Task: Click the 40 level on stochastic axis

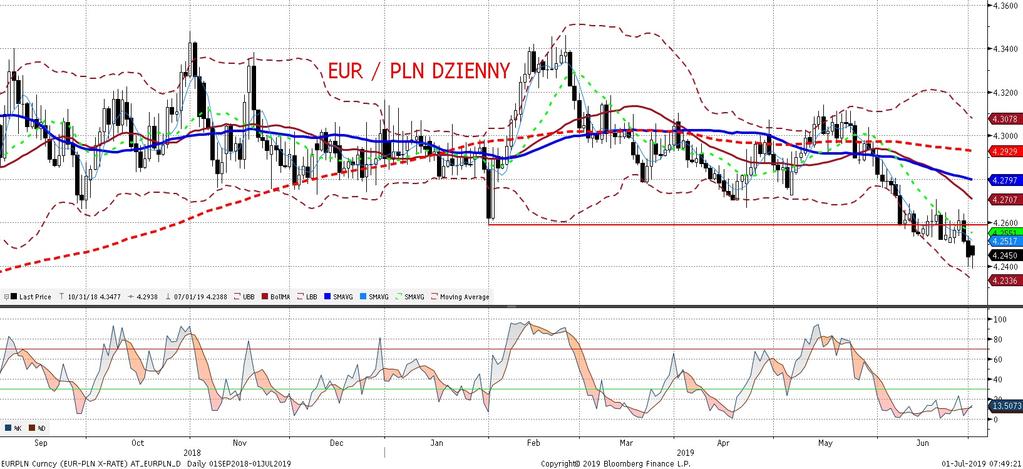Action: pyautogui.click(x=996, y=379)
